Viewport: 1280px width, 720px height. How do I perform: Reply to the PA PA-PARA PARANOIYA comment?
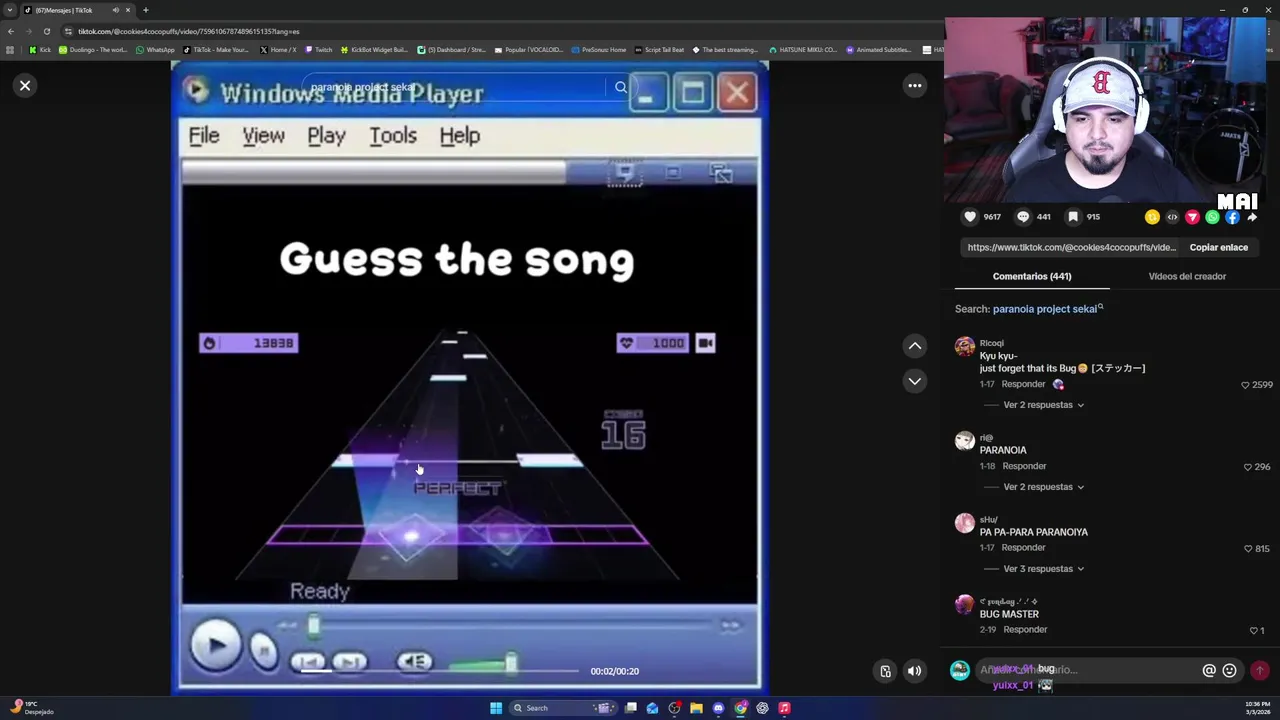pyautogui.click(x=1023, y=548)
